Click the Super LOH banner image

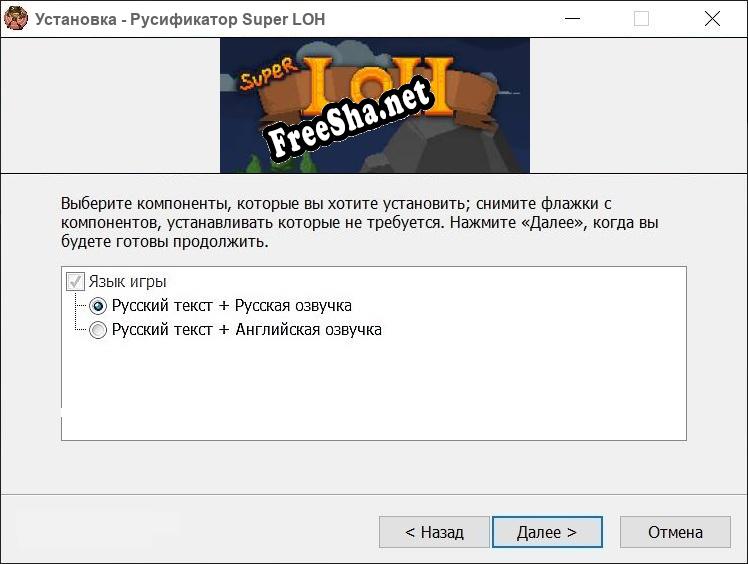(x=374, y=105)
